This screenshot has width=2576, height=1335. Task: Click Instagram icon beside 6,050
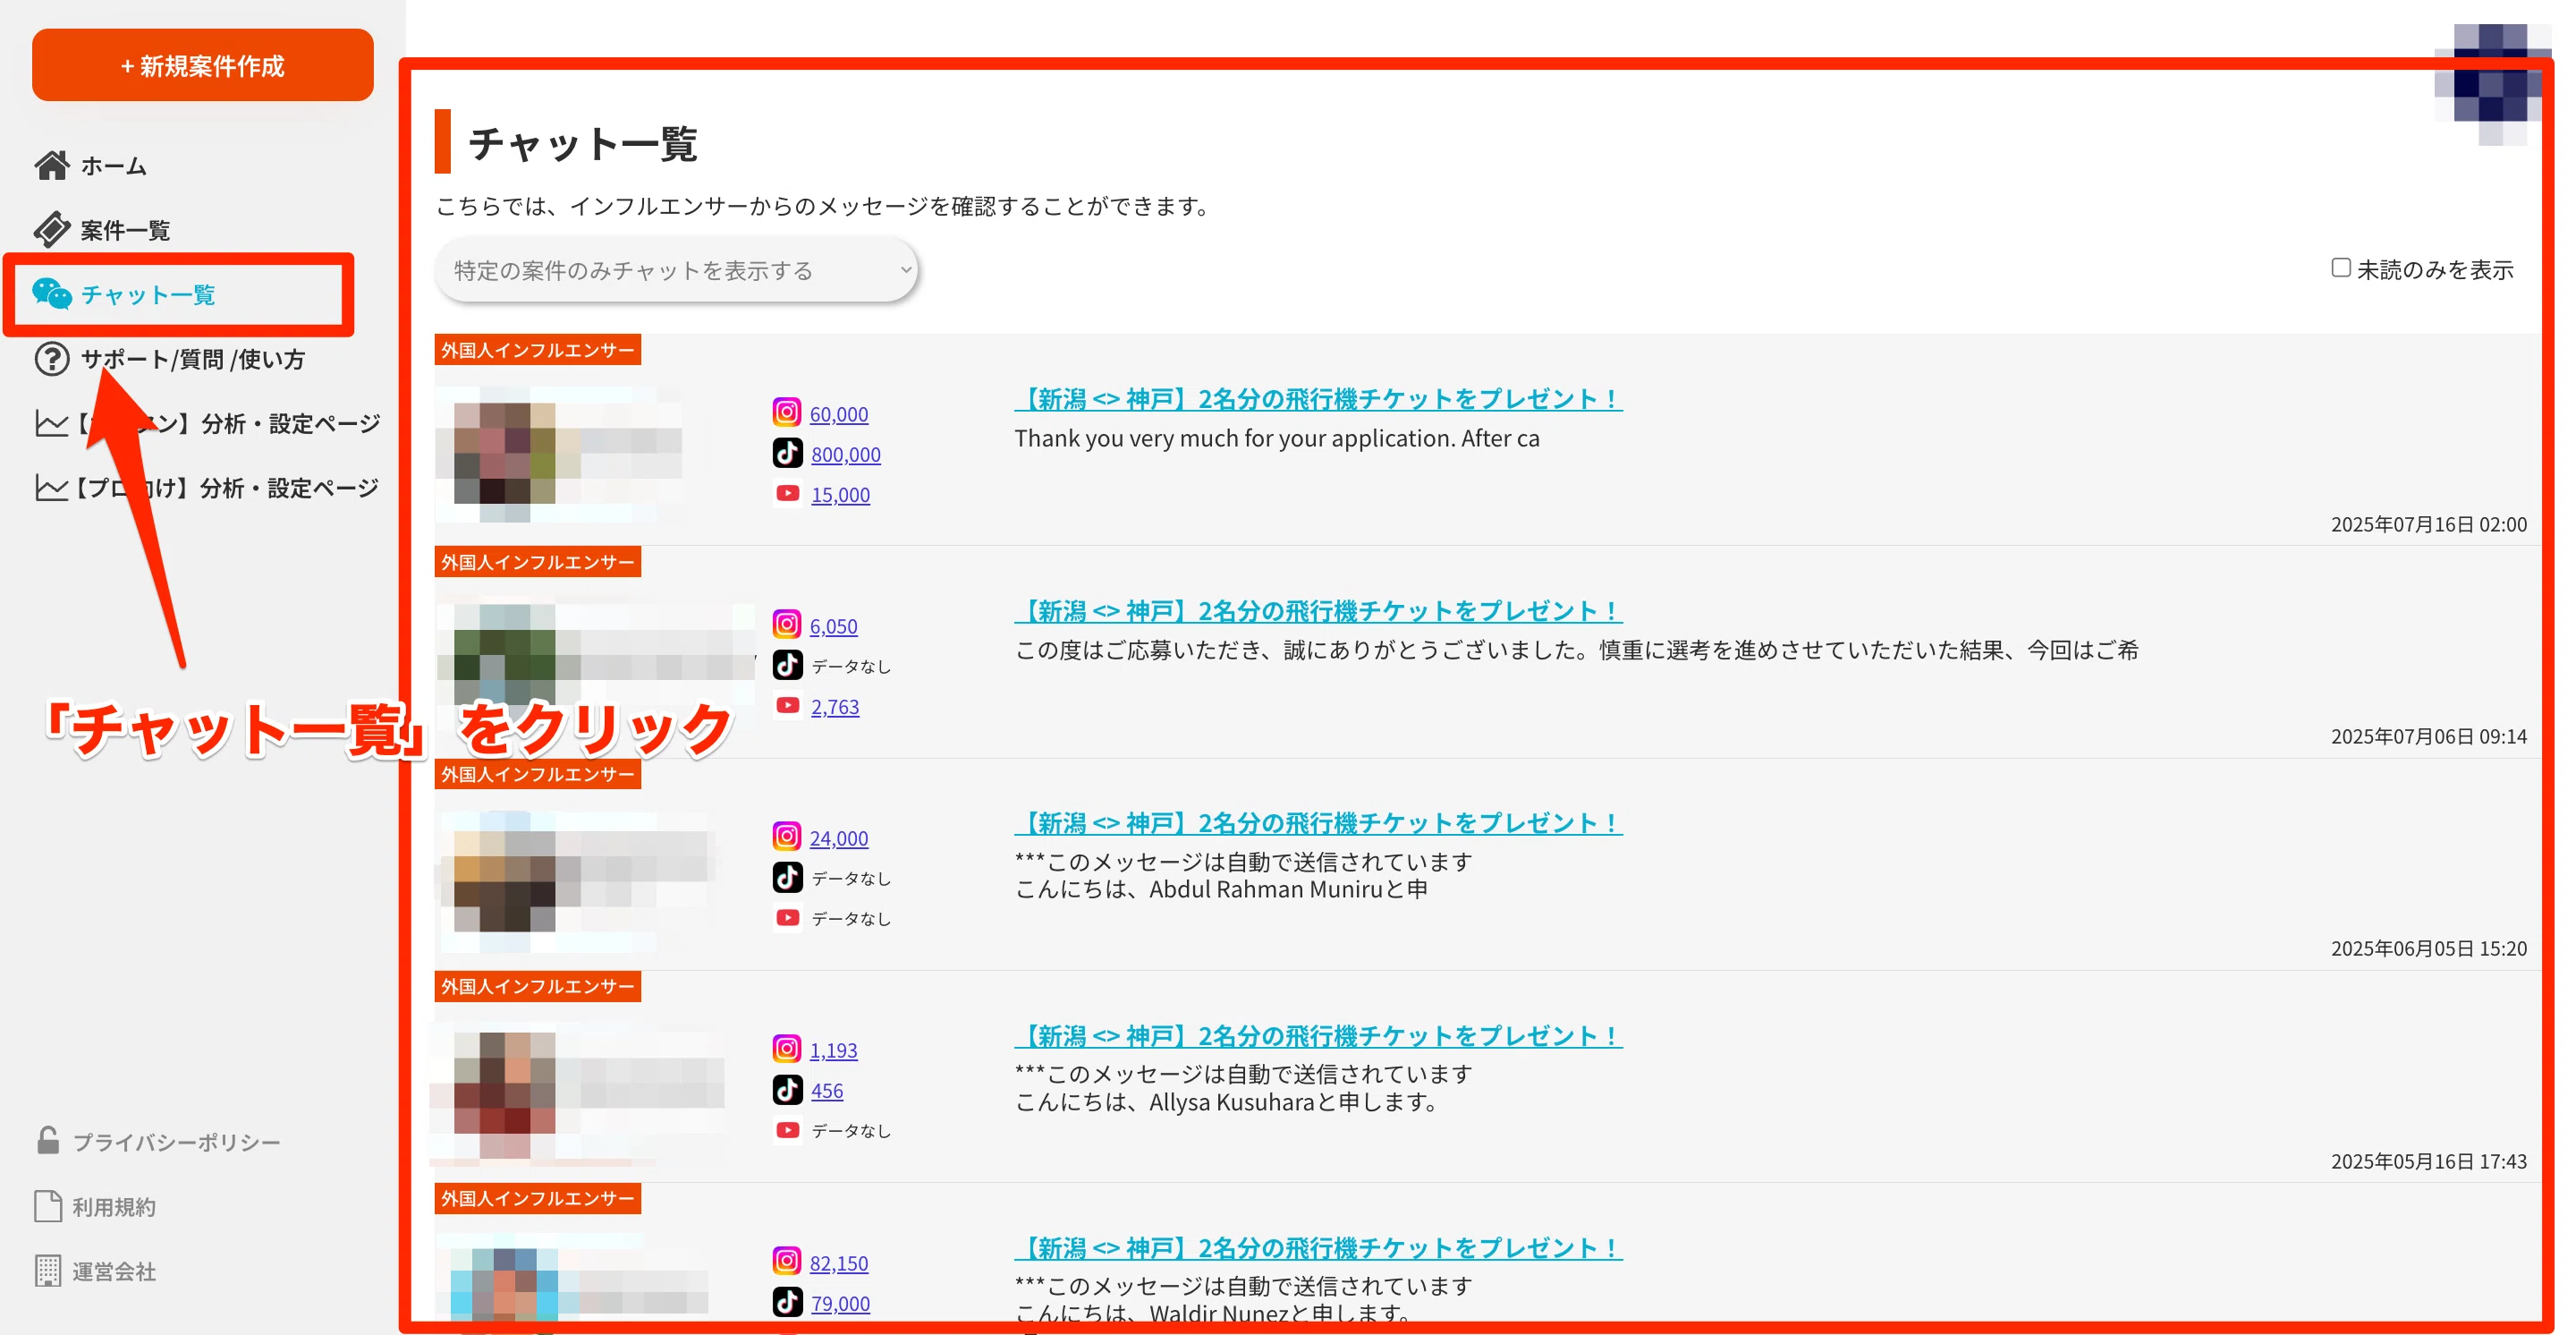tap(787, 624)
